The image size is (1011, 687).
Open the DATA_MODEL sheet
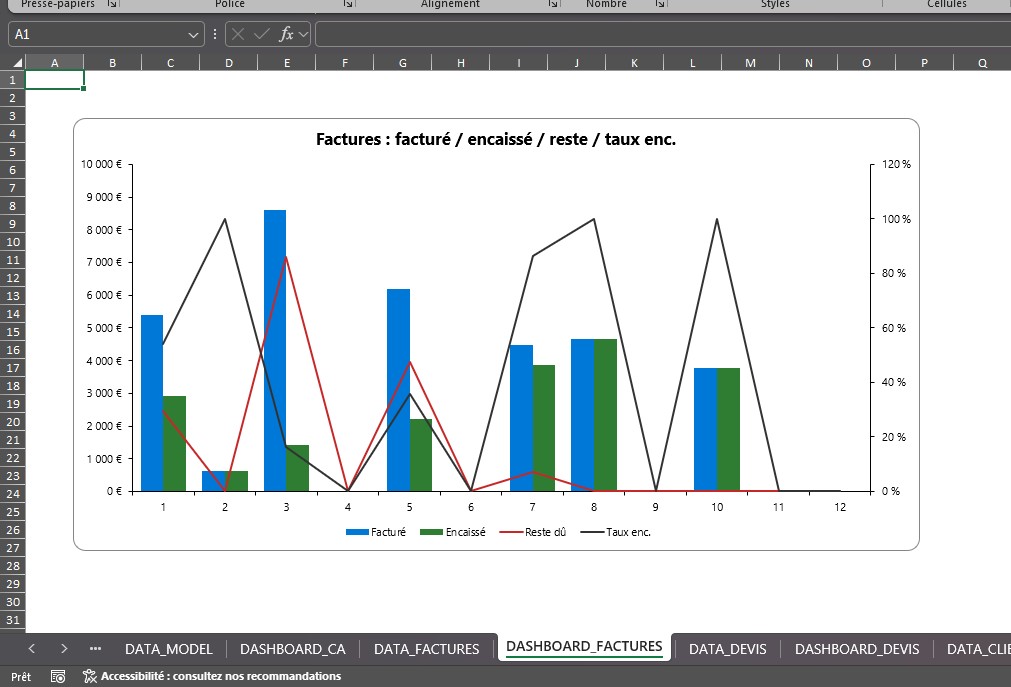pyautogui.click(x=168, y=648)
